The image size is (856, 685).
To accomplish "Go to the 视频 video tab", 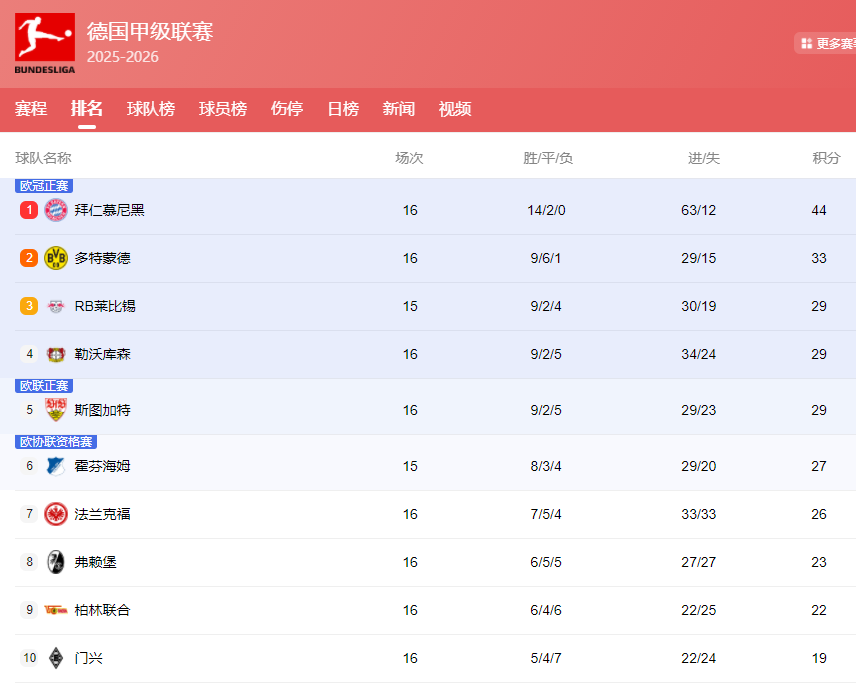I will click(455, 109).
